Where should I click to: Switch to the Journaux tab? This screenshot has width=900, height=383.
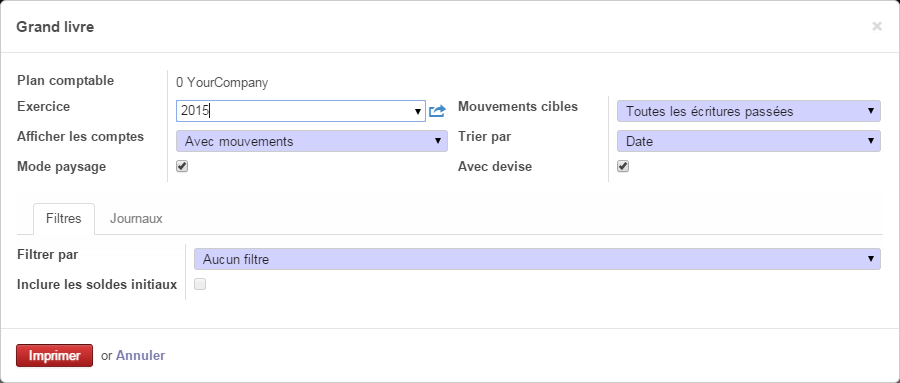pos(136,219)
